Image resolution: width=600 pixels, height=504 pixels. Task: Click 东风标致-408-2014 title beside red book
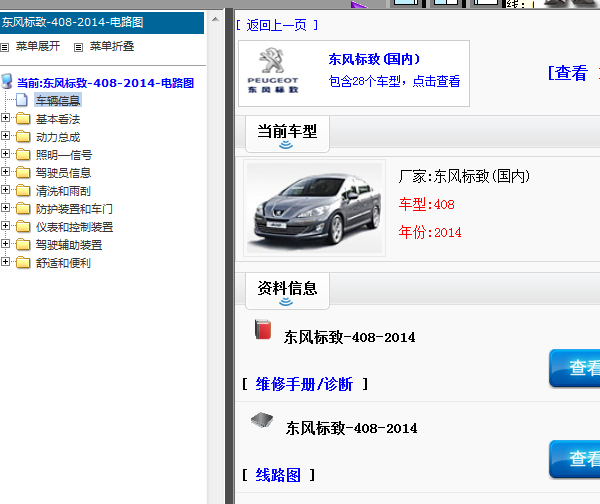(x=349, y=338)
